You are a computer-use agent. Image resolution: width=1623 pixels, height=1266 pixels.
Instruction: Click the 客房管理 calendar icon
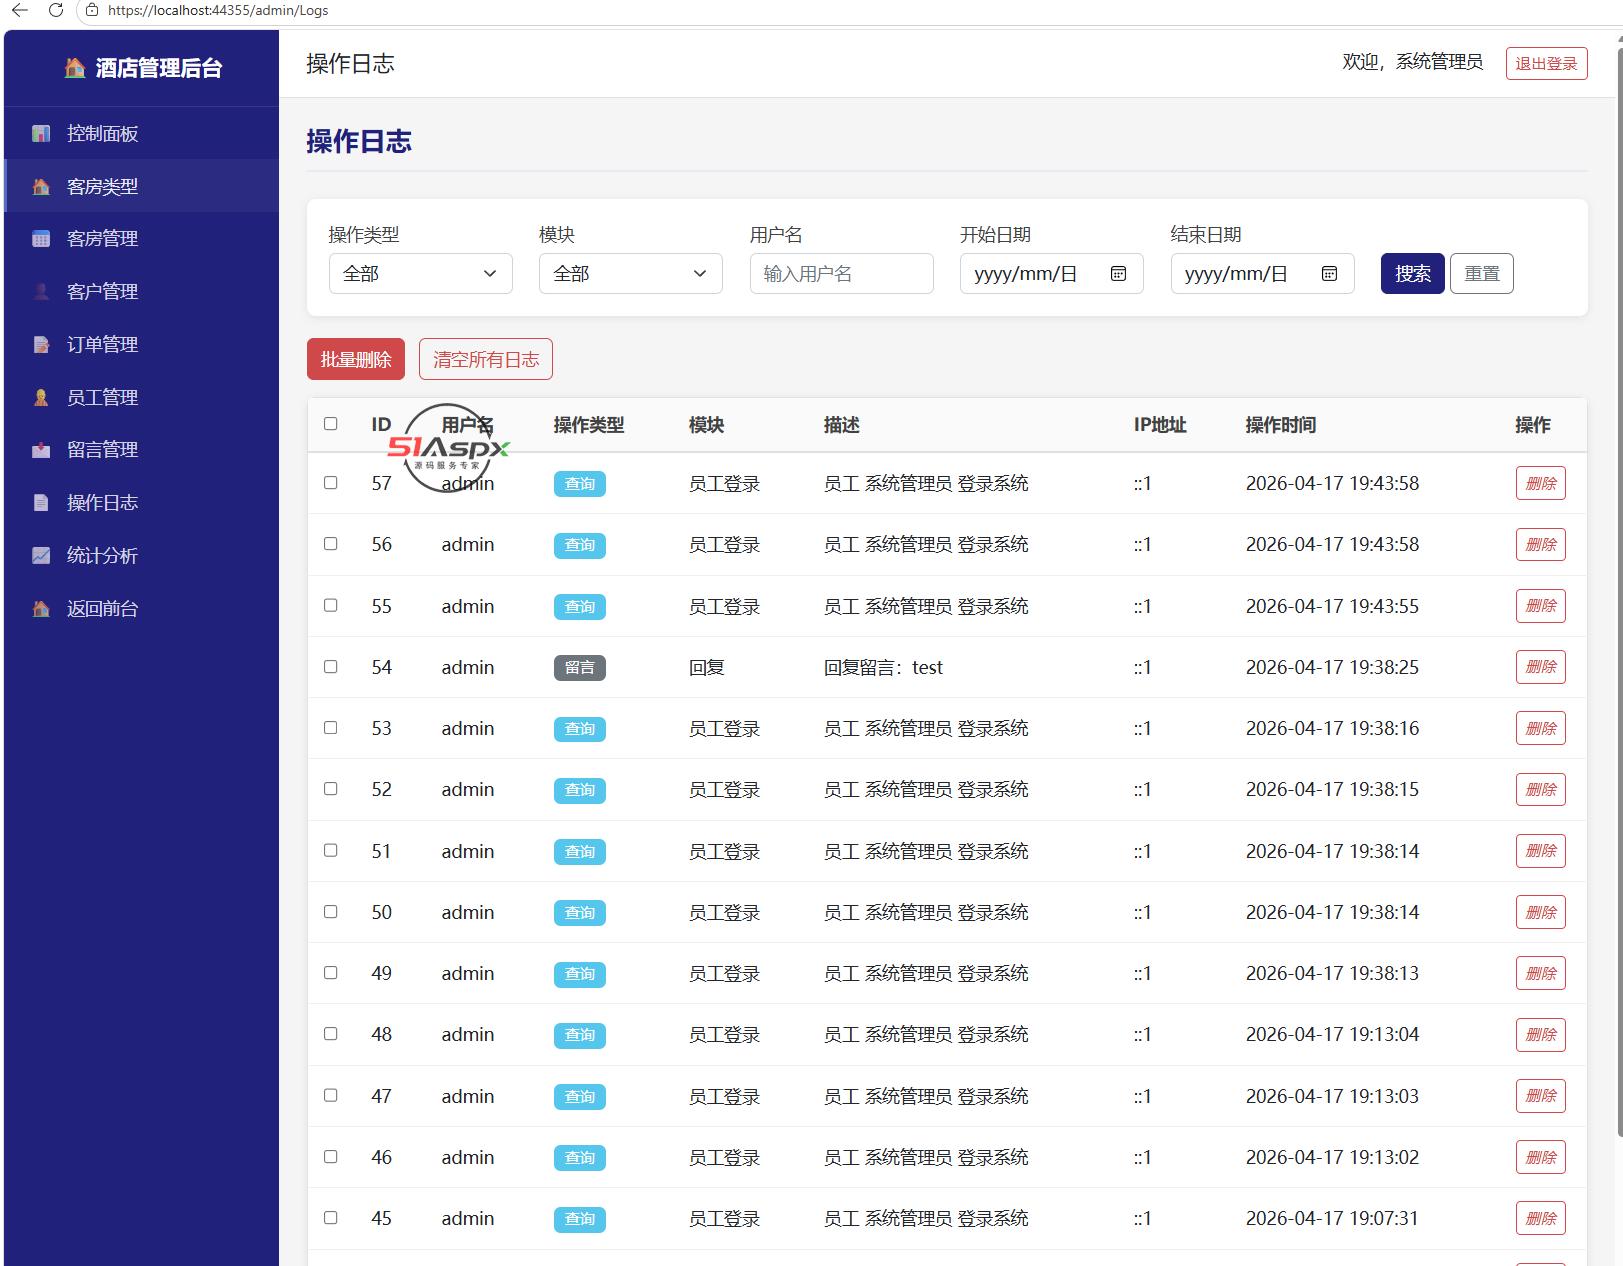coord(41,239)
